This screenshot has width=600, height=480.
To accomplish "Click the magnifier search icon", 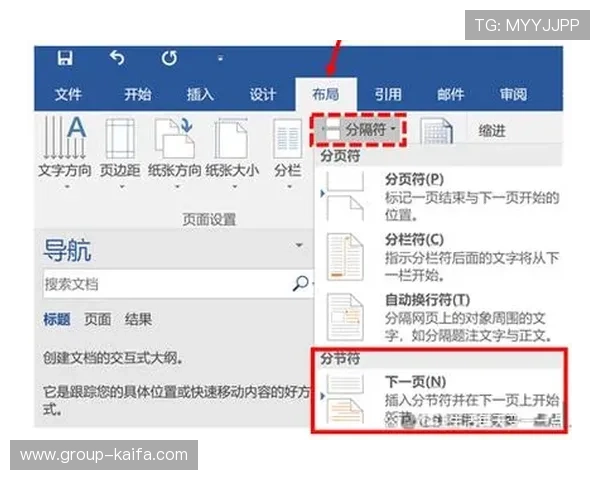I will click(300, 283).
